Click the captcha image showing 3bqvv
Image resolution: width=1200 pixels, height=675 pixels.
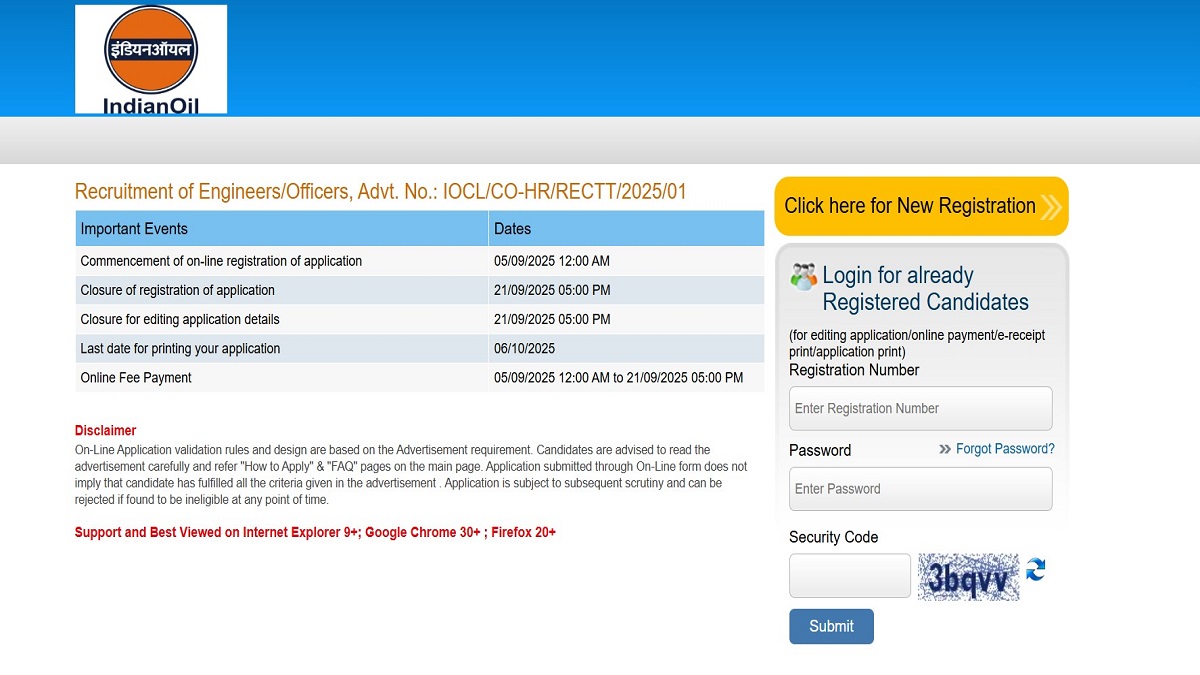[968, 576]
